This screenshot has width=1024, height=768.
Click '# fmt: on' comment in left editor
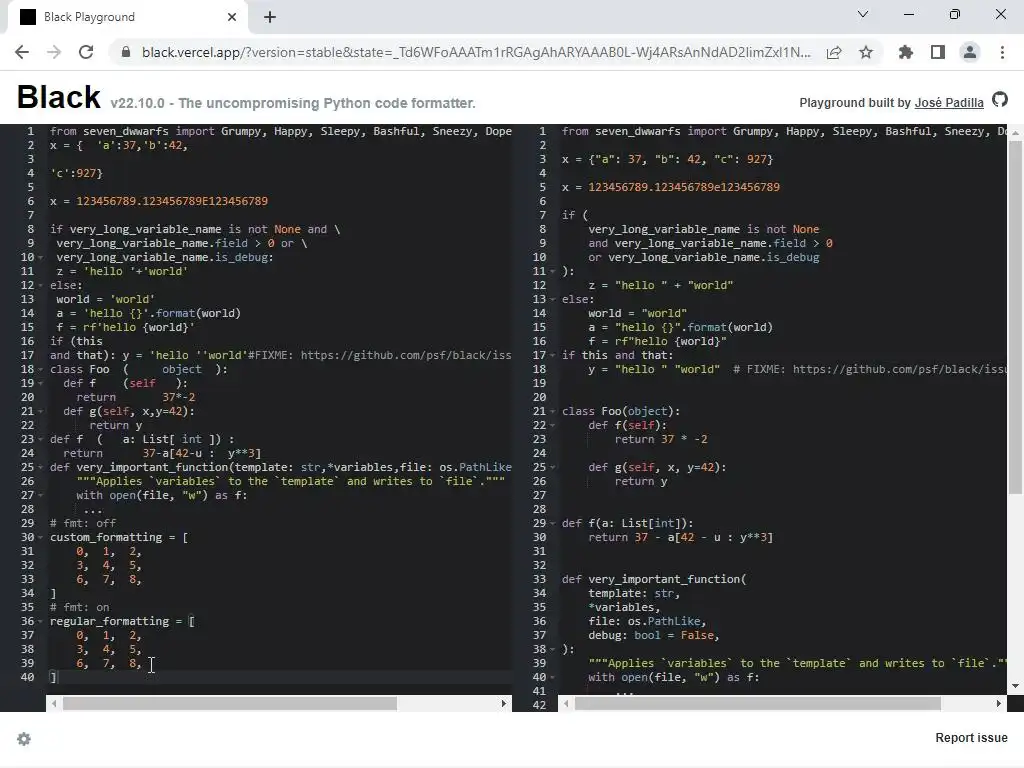point(80,607)
